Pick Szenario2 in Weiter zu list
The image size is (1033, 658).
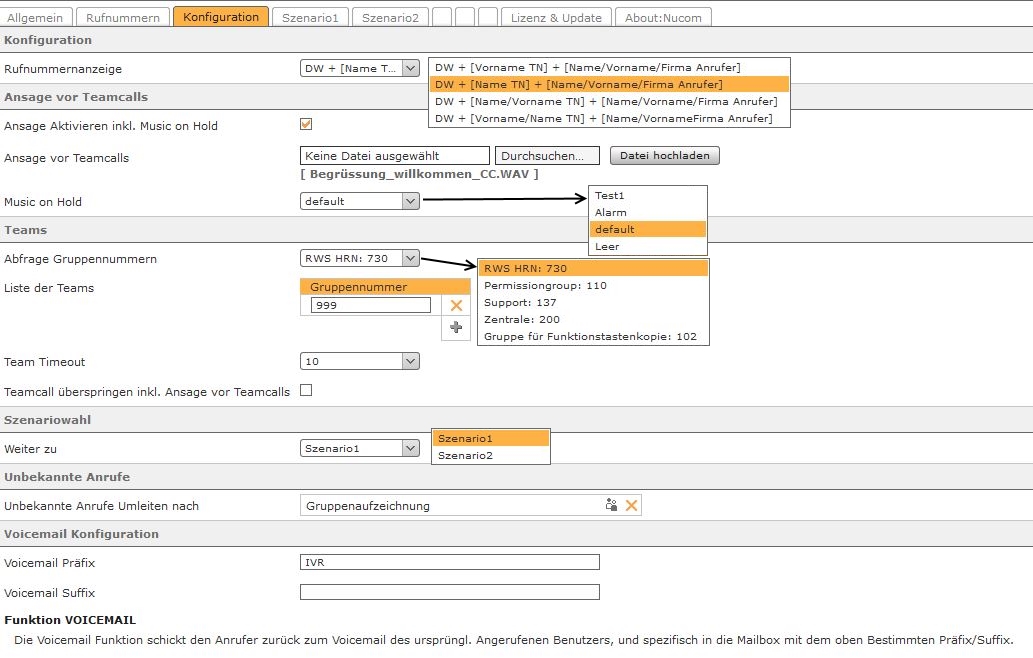[491, 455]
